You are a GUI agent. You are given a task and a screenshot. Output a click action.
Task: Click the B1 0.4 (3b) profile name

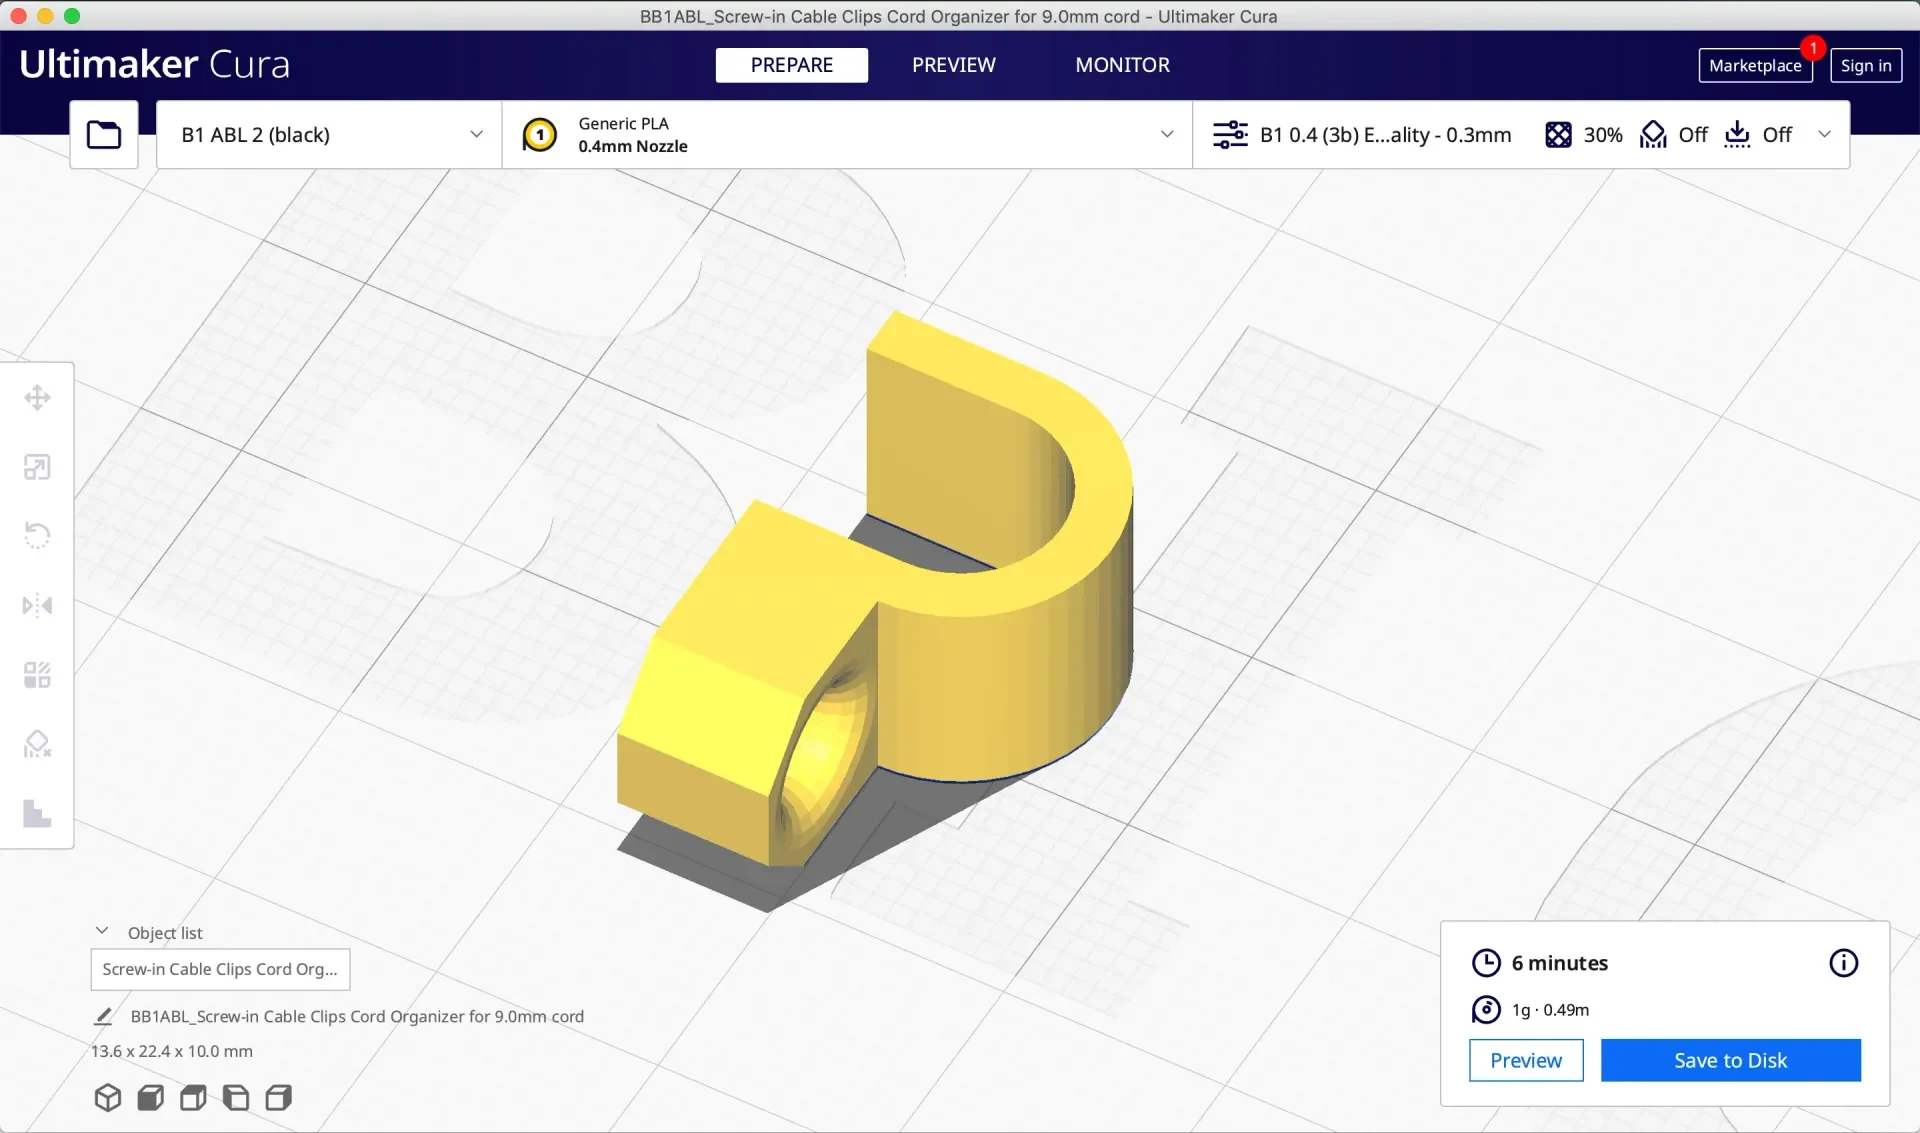click(x=1385, y=135)
